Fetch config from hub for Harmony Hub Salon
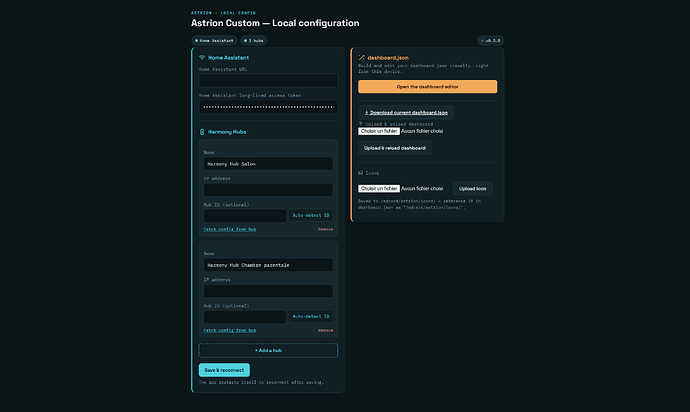 [230, 229]
